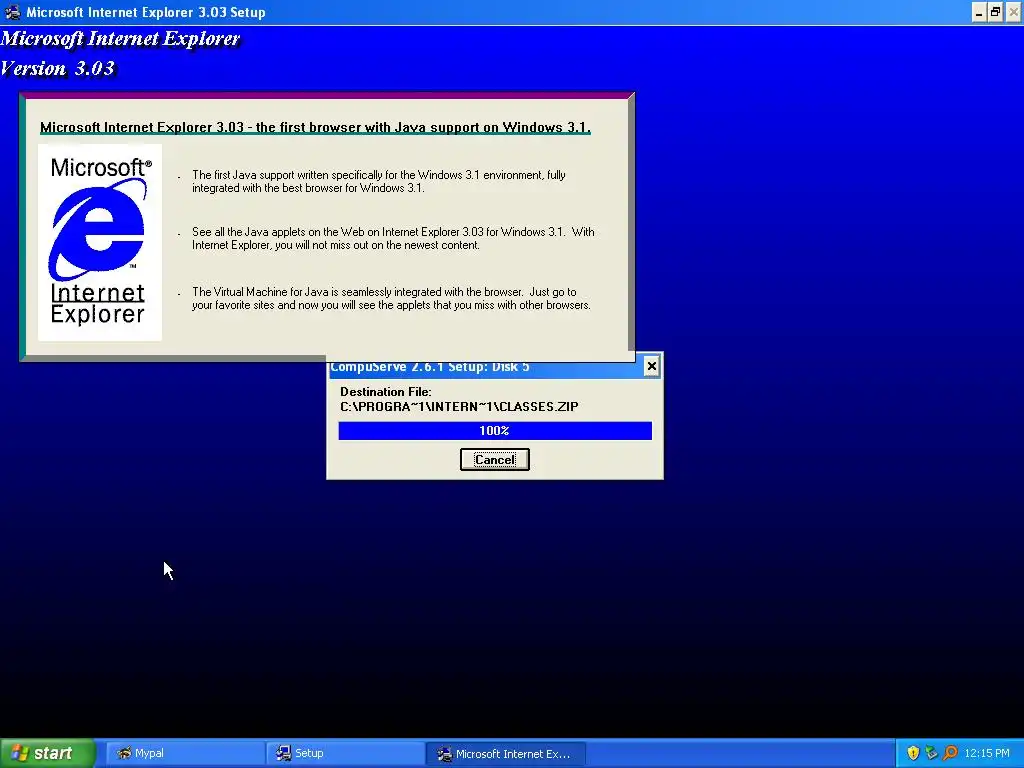Click the 'Version 3.03' banner text
The image size is (1024, 768).
(57, 68)
